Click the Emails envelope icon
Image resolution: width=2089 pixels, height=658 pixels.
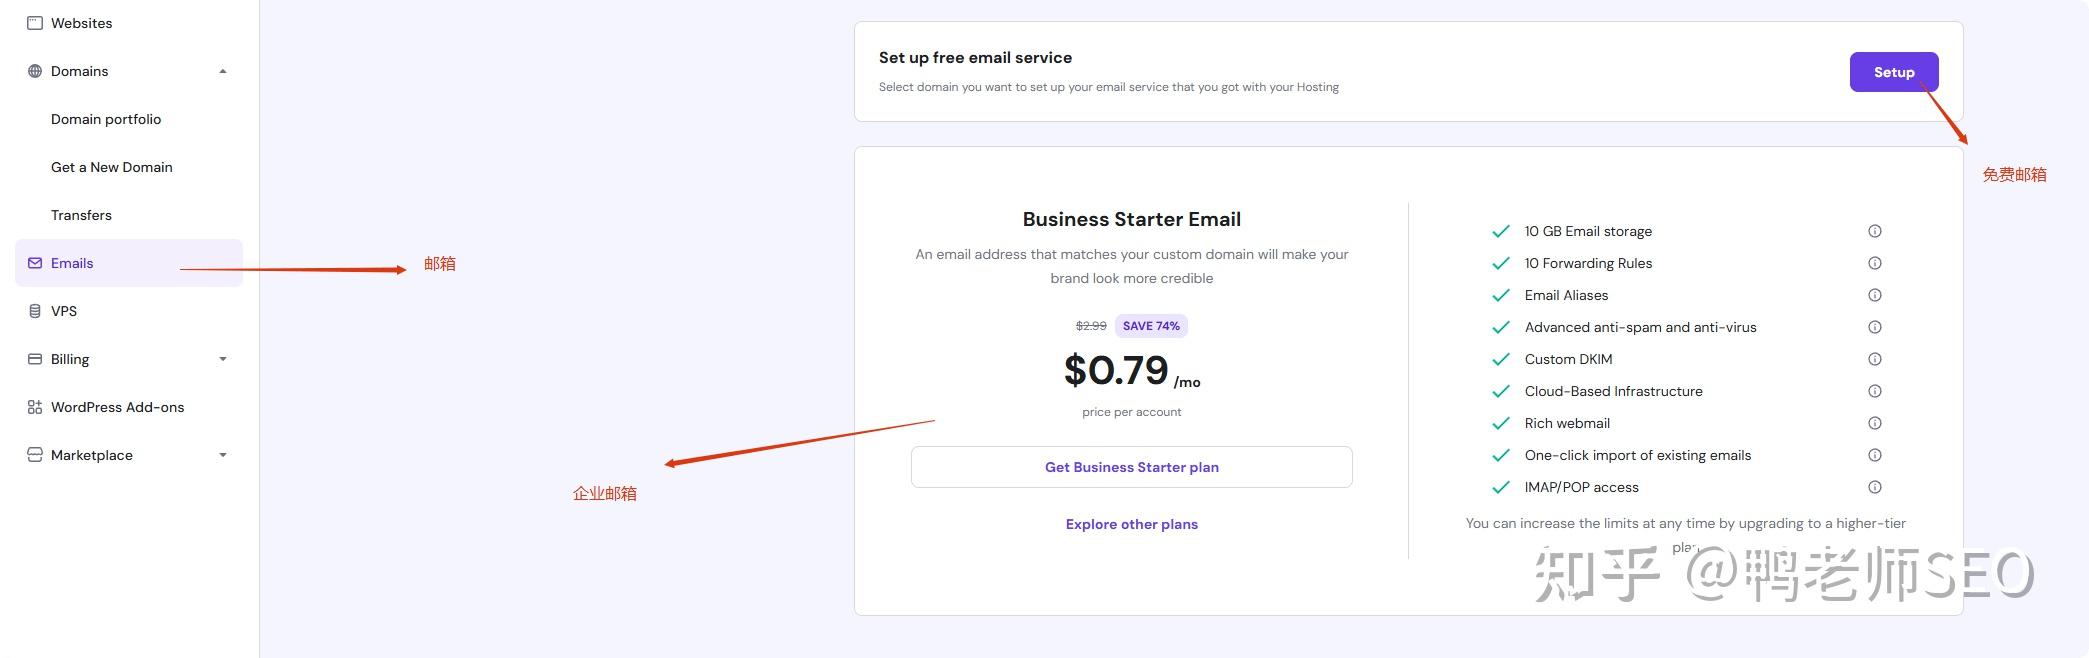coord(35,263)
